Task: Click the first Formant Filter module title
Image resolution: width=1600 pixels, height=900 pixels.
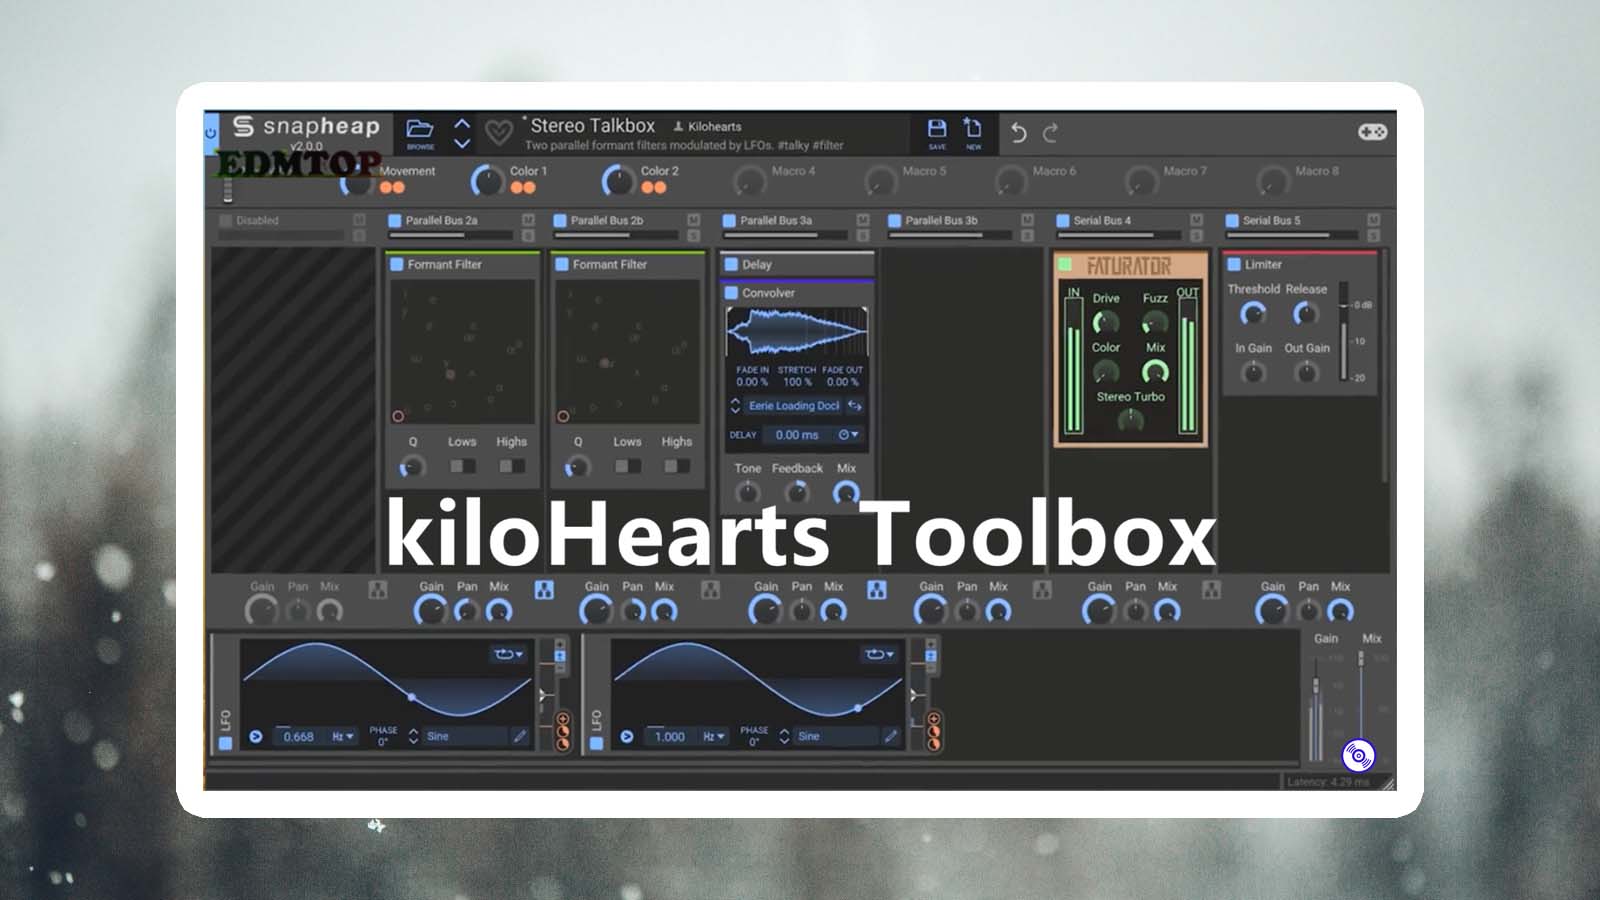Action: (444, 265)
